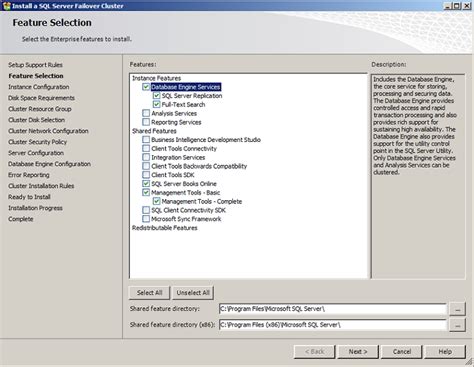Viewport: 474px width, 367px height.
Task: Uncheck Management Tools - Basic
Action: 146,192
